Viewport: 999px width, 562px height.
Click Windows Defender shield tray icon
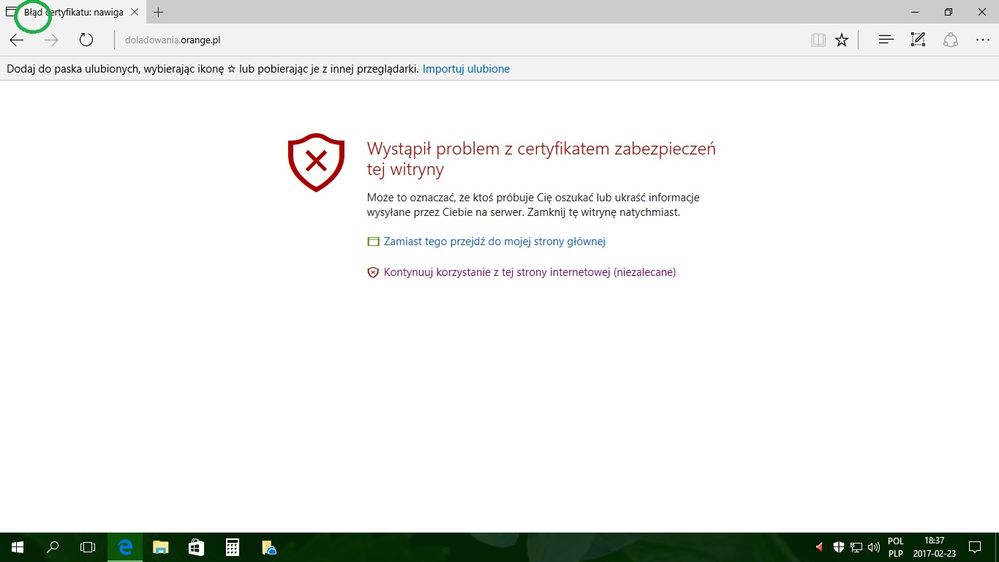838,547
